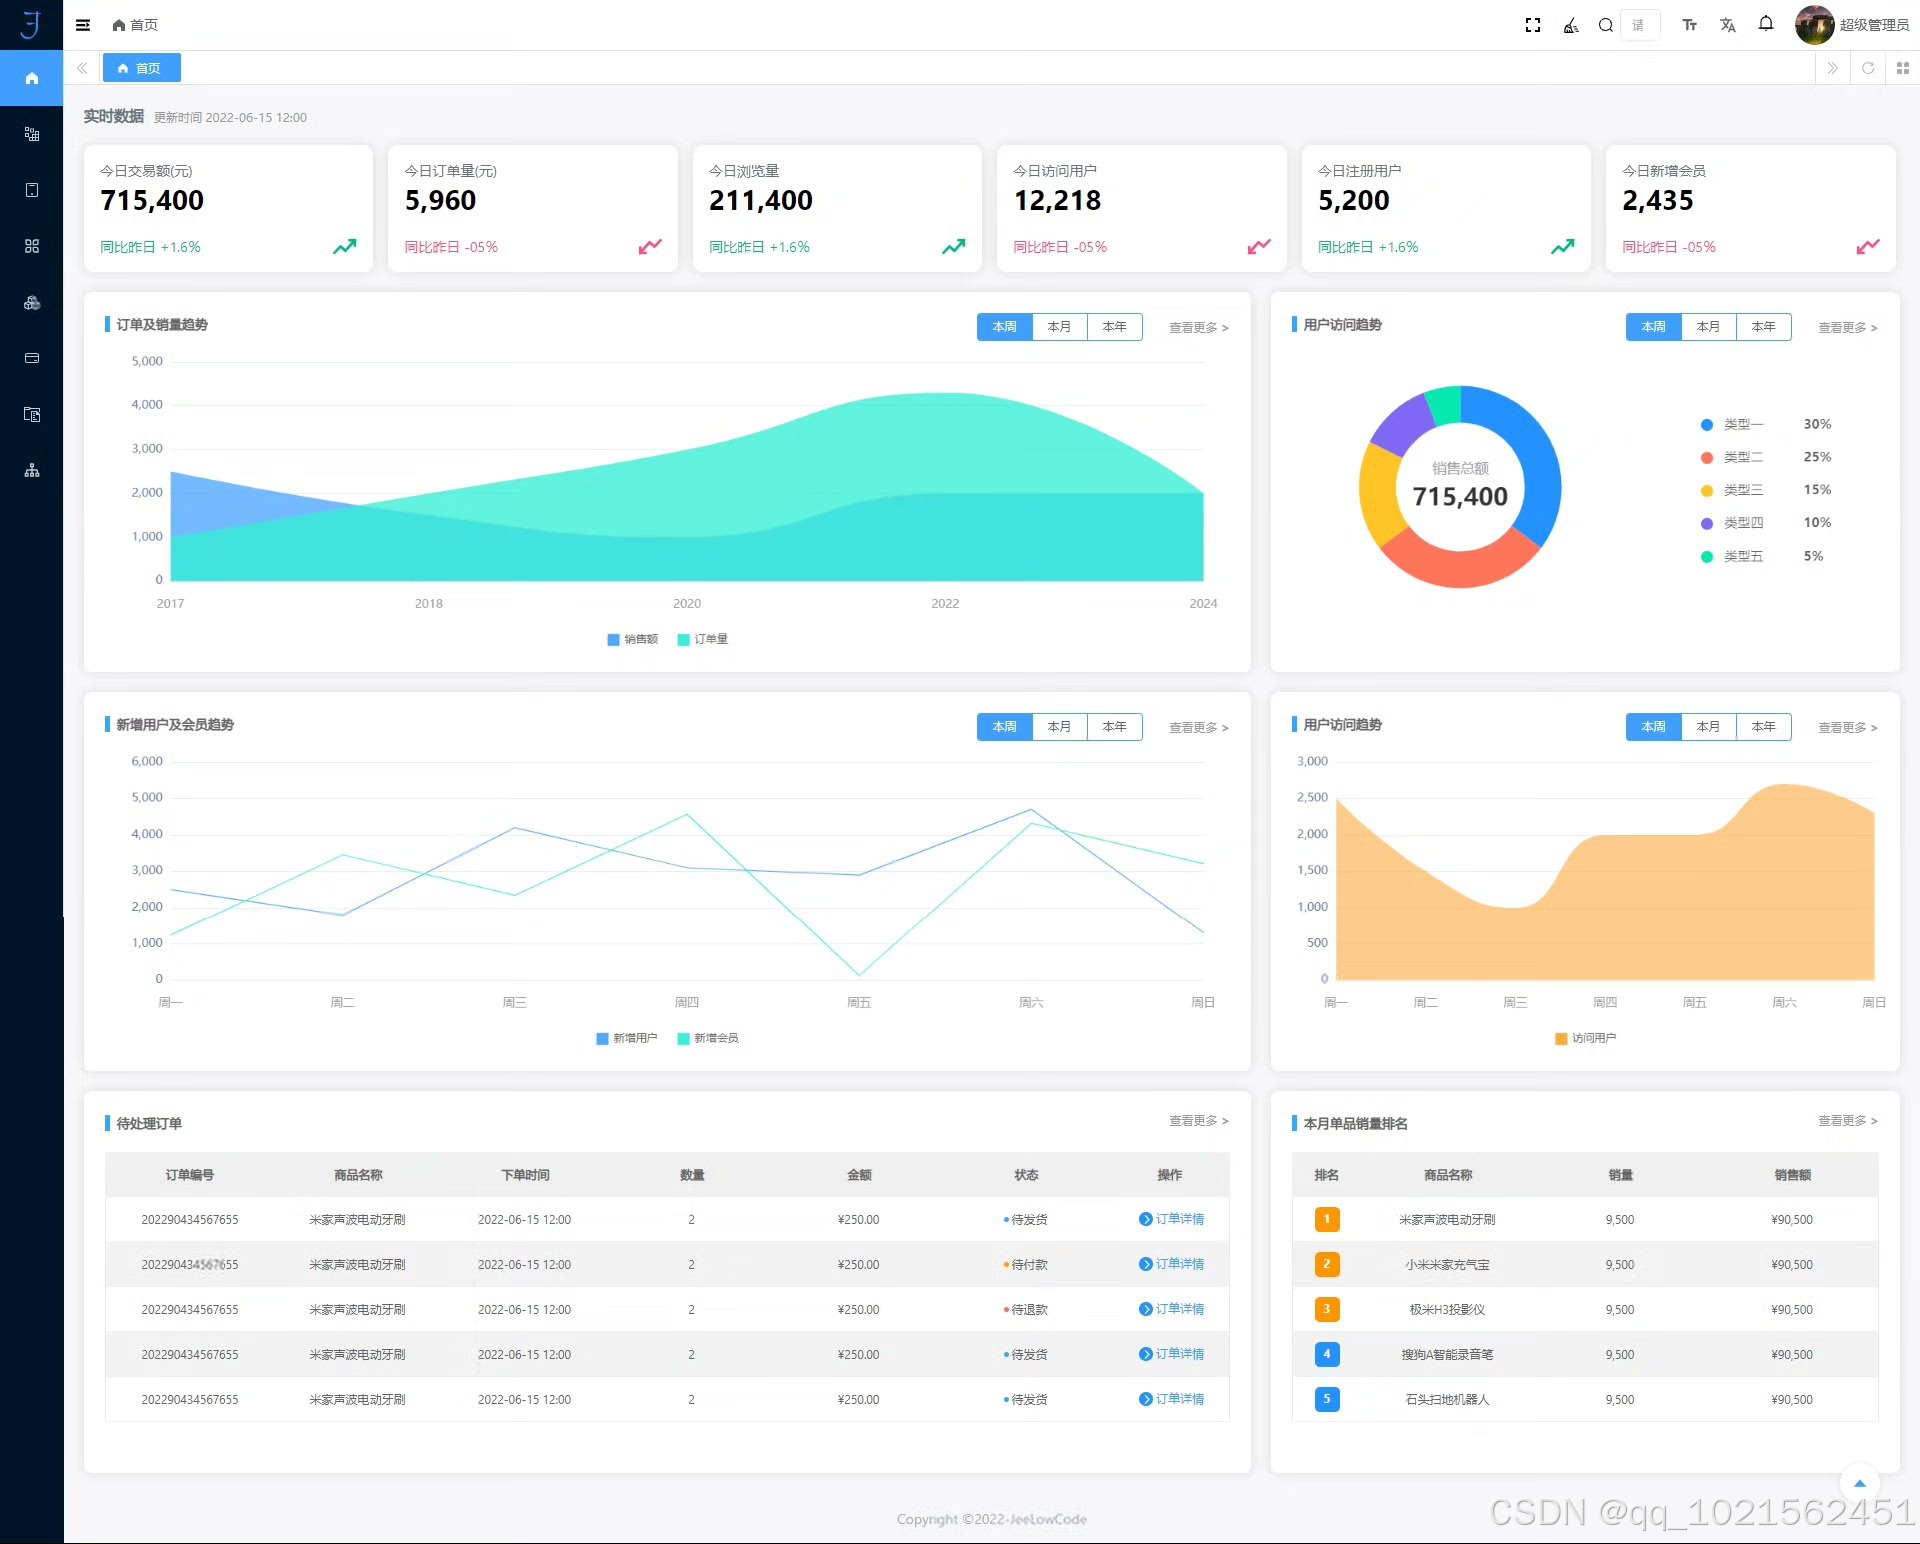
Task: Enter fullscreen mode via header icon
Action: coord(1532,25)
